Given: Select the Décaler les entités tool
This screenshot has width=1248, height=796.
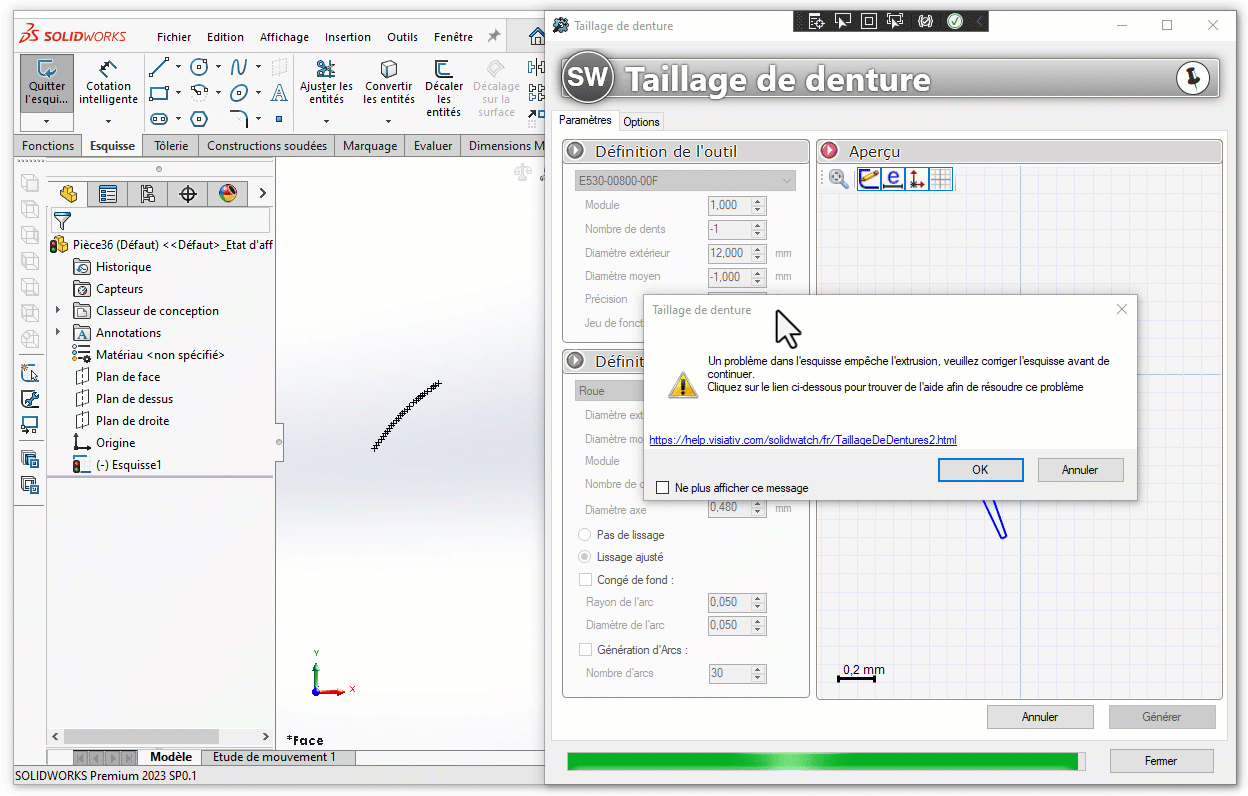Looking at the screenshot, I should (x=443, y=70).
